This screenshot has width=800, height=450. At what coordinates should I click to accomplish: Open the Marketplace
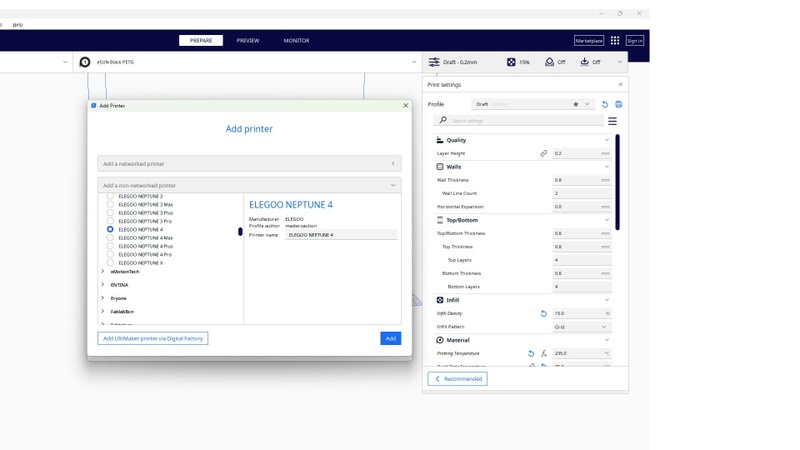589,40
